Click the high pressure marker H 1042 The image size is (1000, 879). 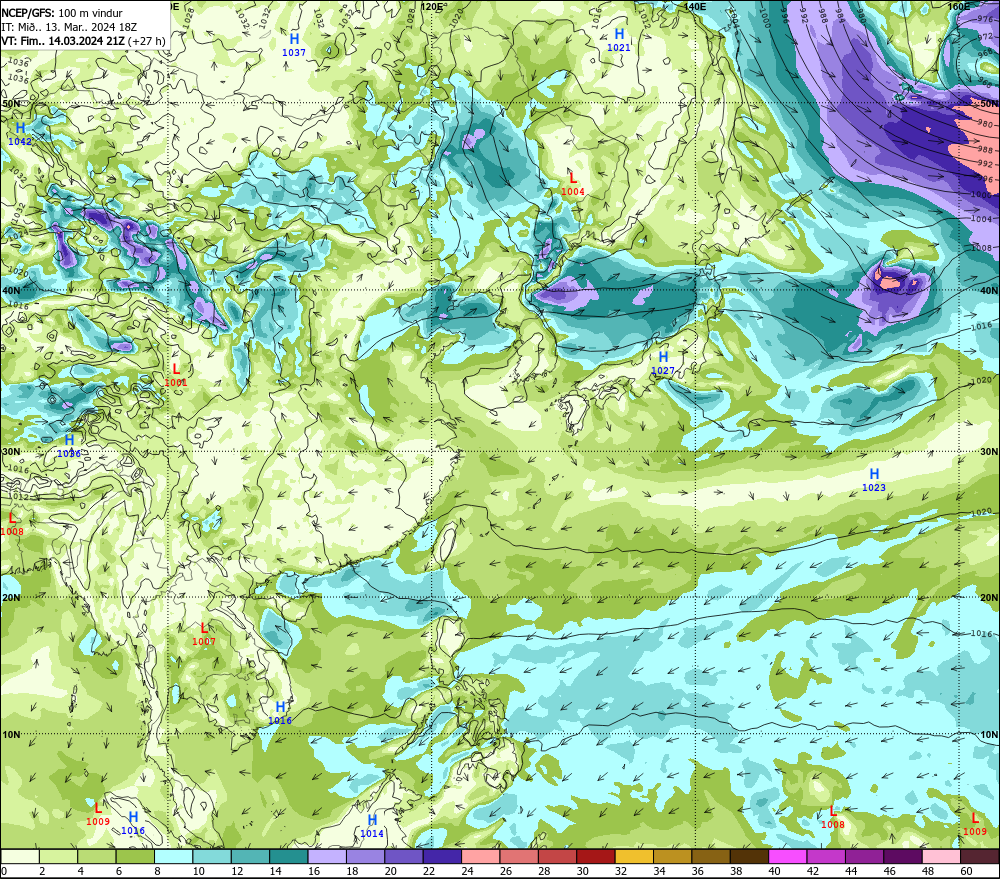point(20,134)
